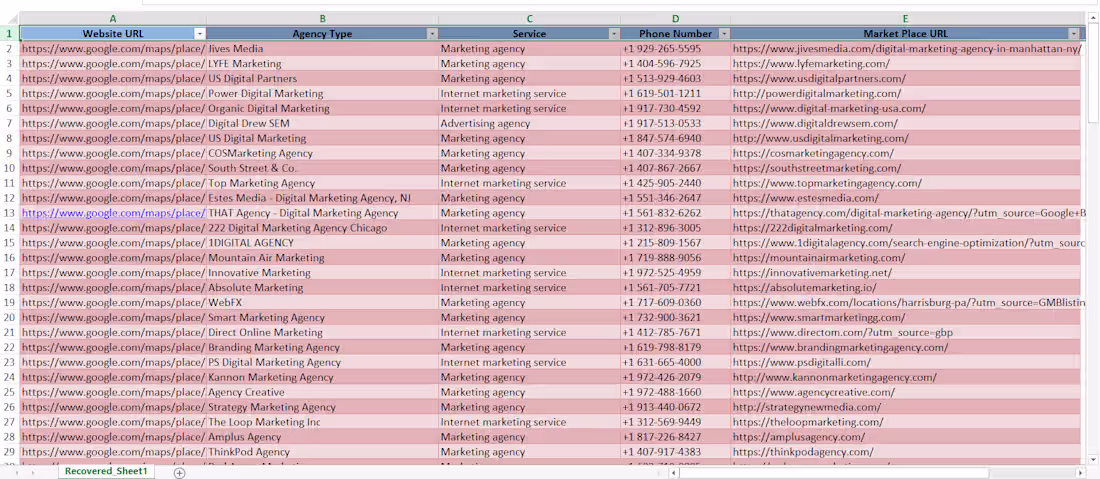Select the 'https://www.estesmedia.com/' cell
Image resolution: width=1100 pixels, height=479 pixels.
pyautogui.click(x=905, y=198)
